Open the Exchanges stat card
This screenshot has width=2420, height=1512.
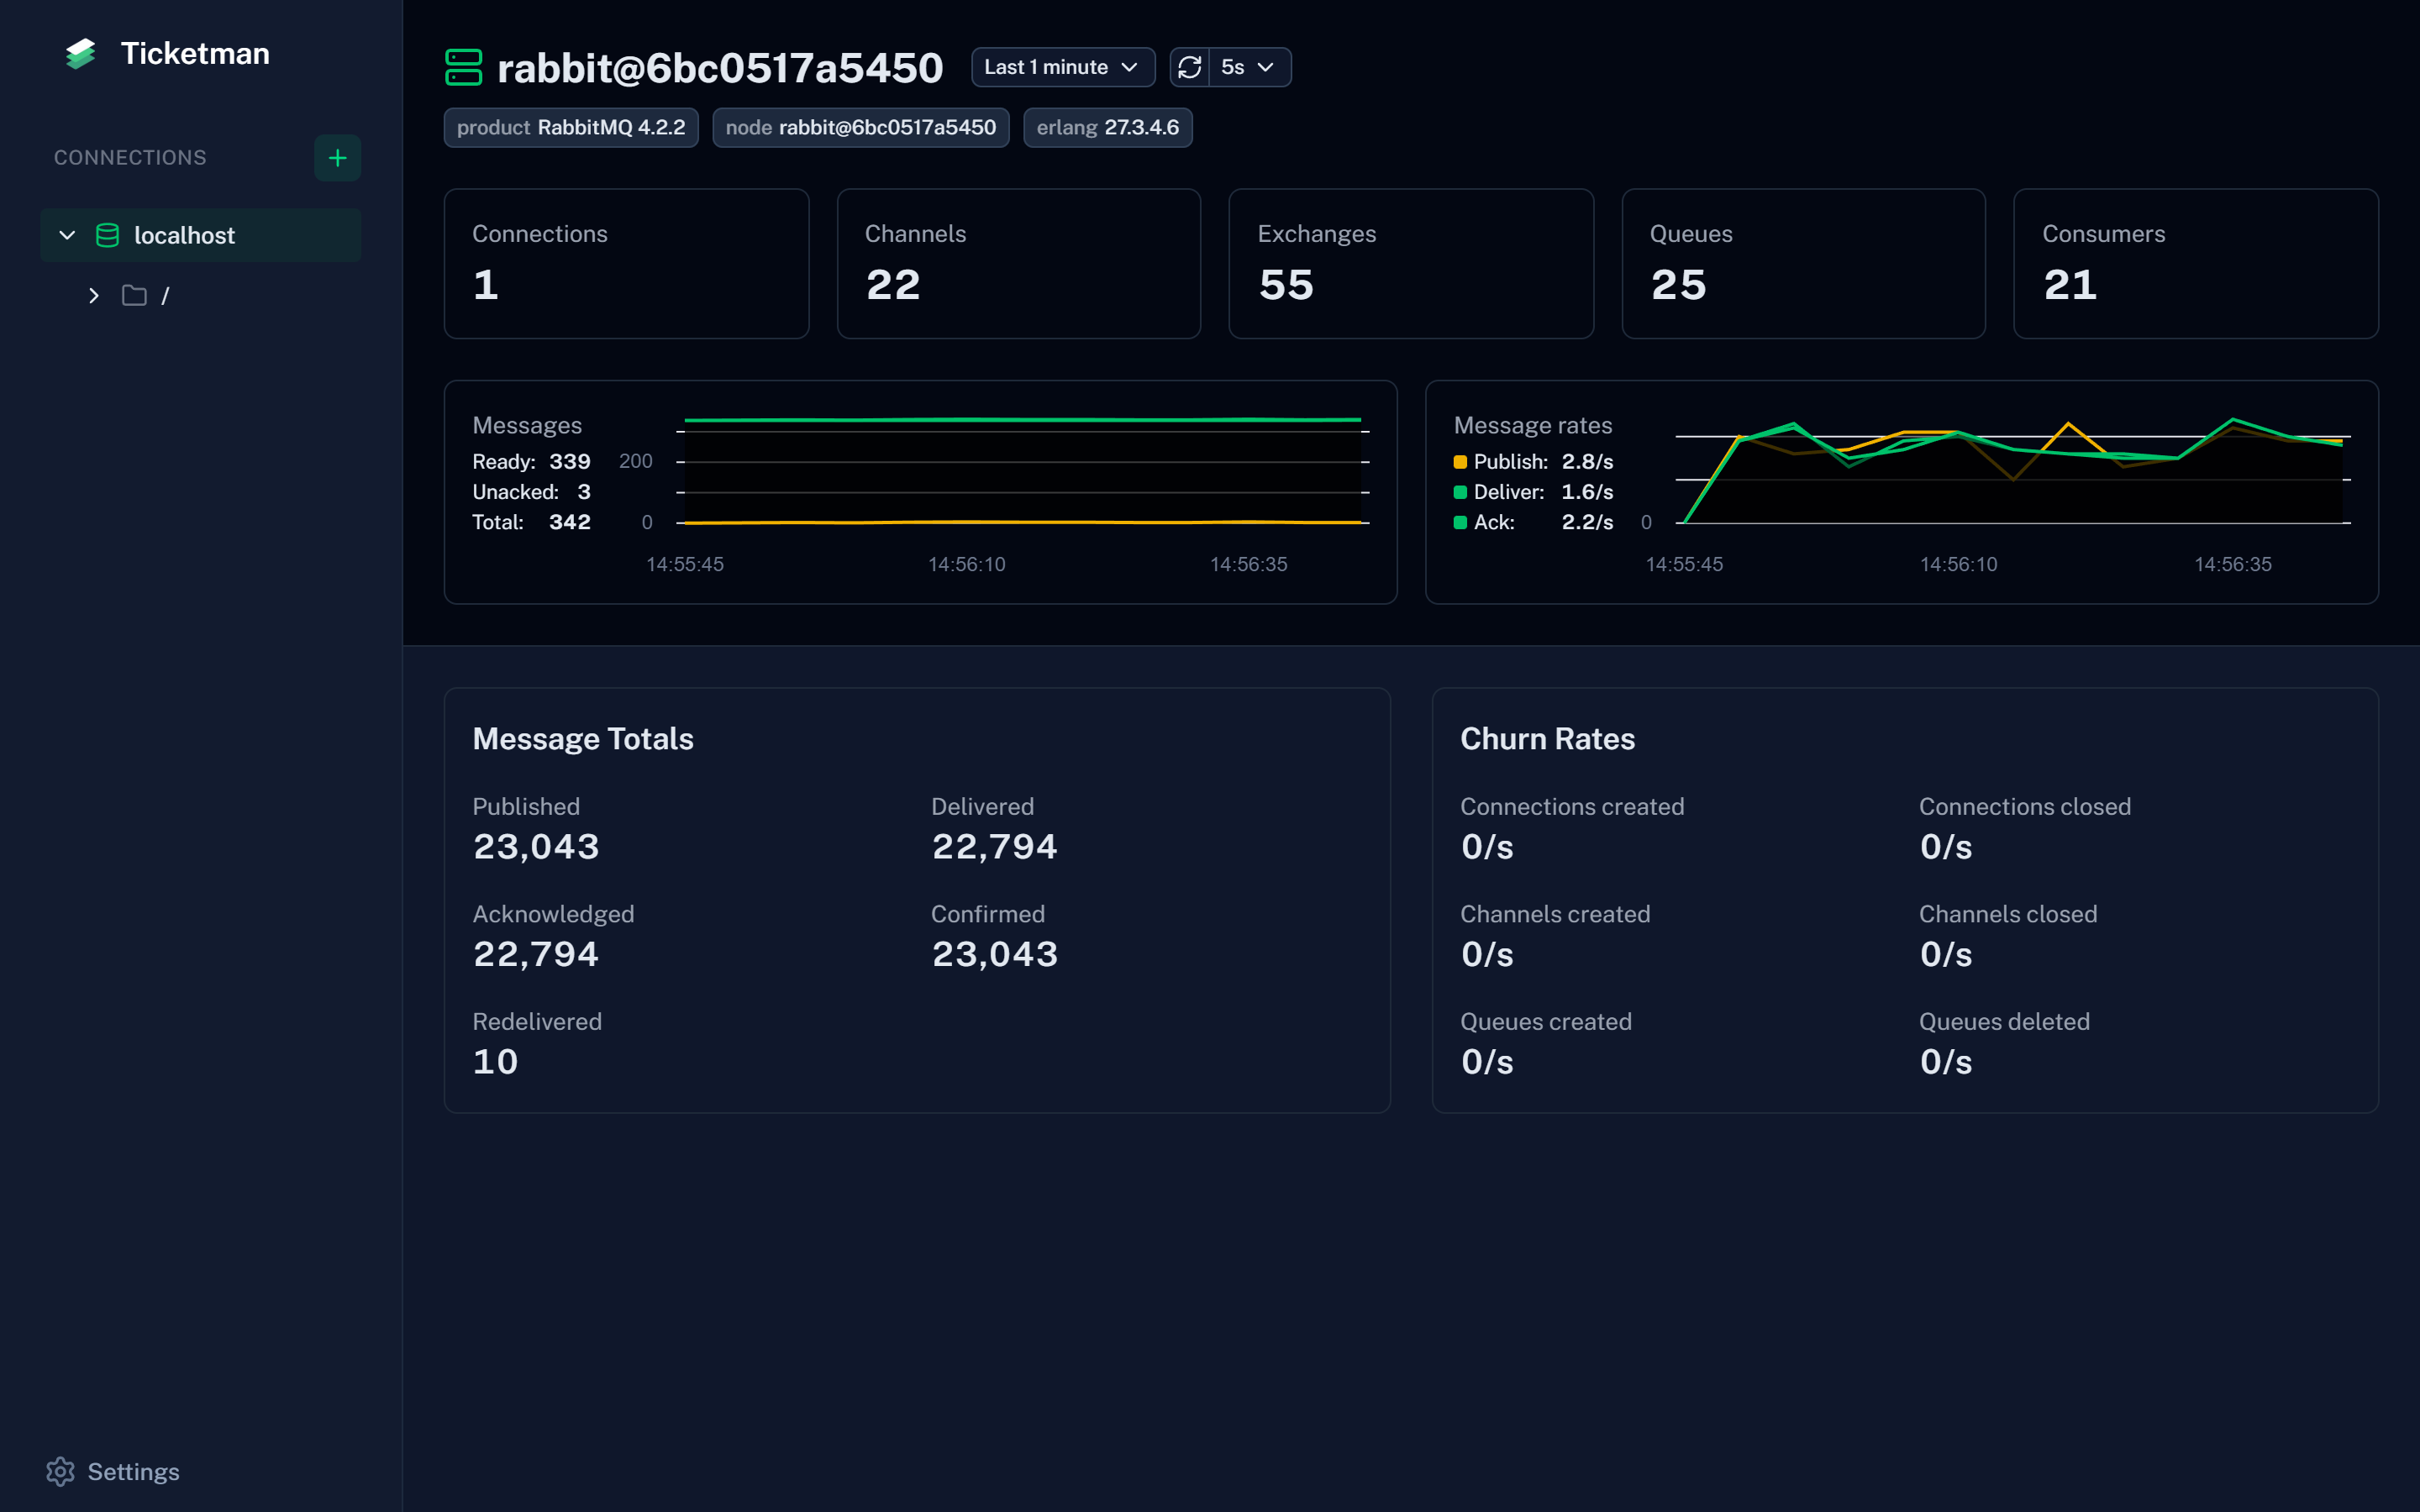(1410, 263)
